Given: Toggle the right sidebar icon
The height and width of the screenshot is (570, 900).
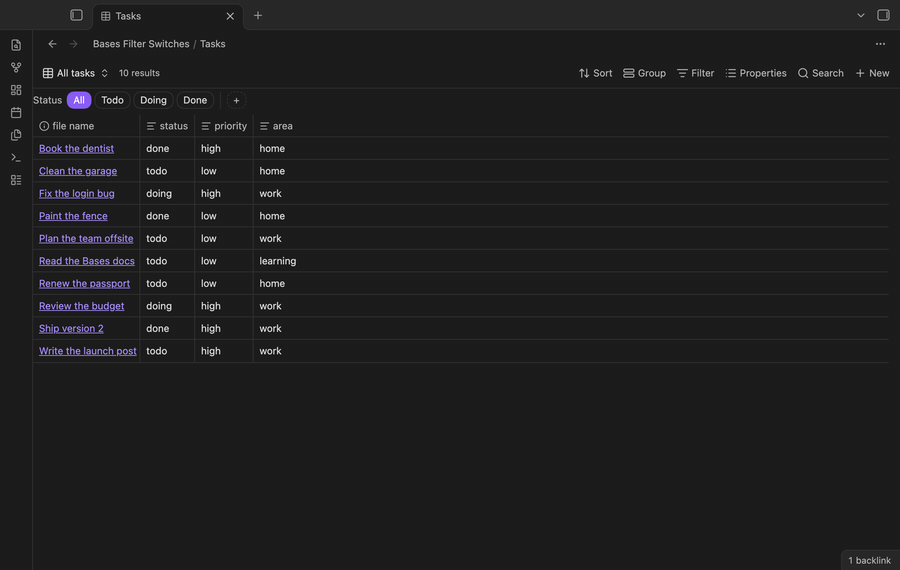Looking at the screenshot, I should point(883,15).
